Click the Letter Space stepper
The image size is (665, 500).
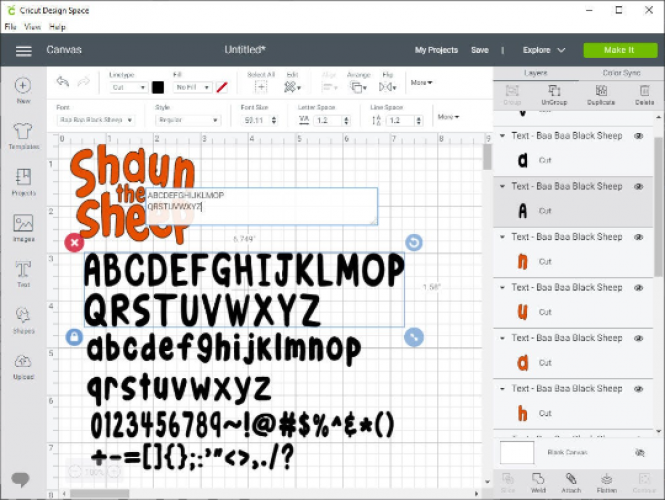pos(346,120)
